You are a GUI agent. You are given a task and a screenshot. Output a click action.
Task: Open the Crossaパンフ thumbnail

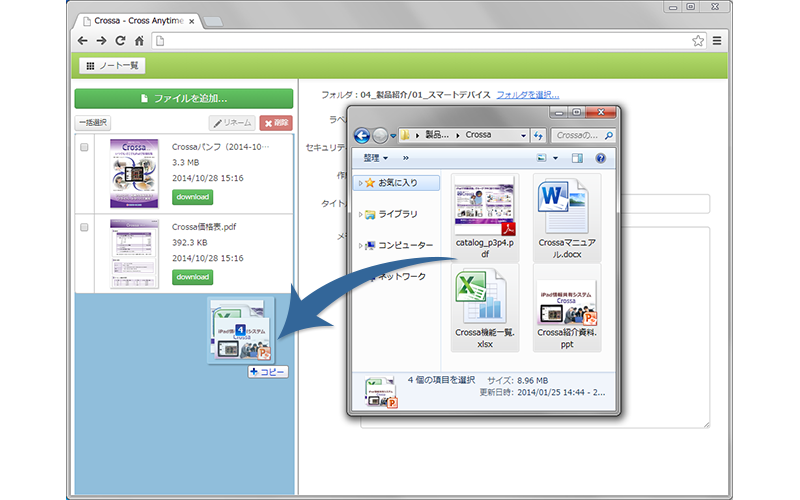click(134, 173)
